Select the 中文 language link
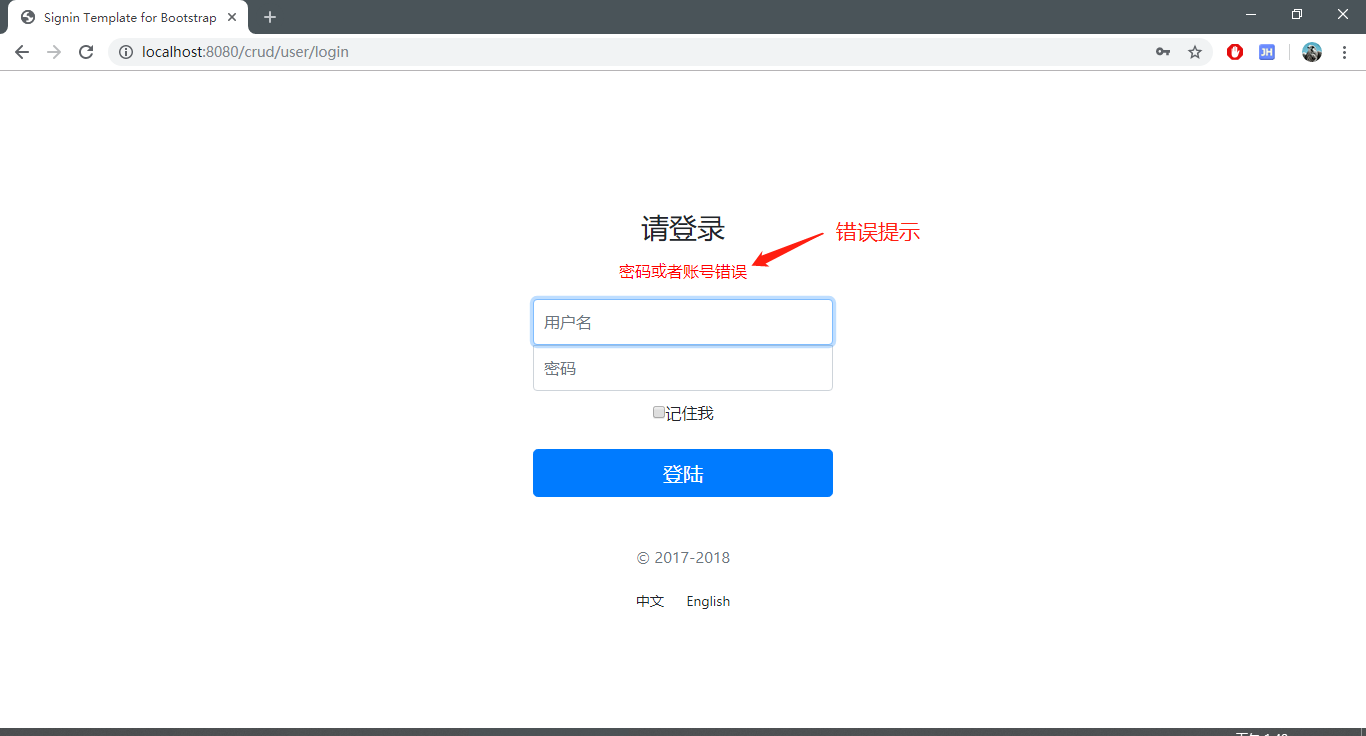The width and height of the screenshot is (1366, 736). [650, 600]
